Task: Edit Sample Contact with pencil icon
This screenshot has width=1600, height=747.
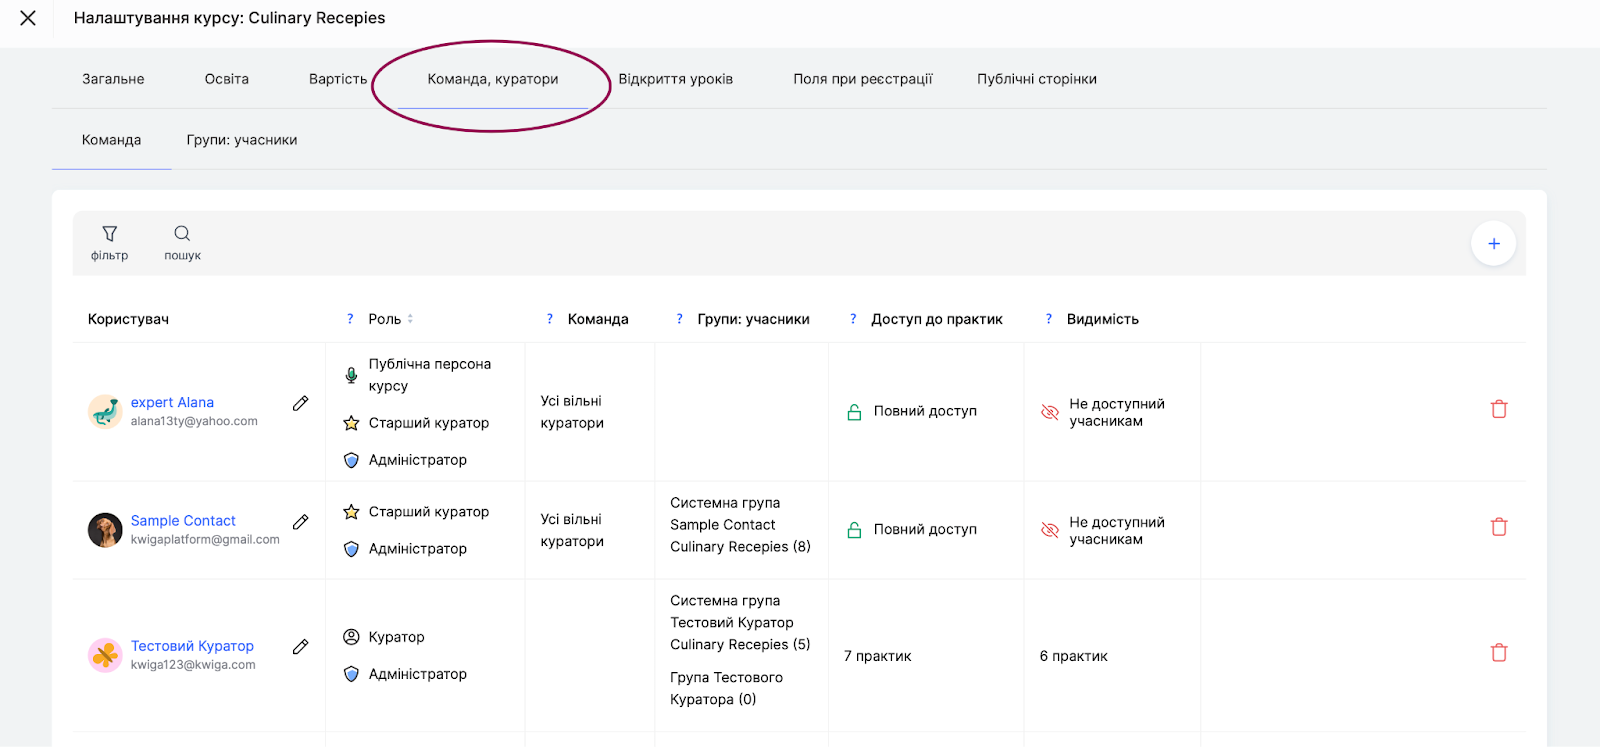Action: click(300, 522)
